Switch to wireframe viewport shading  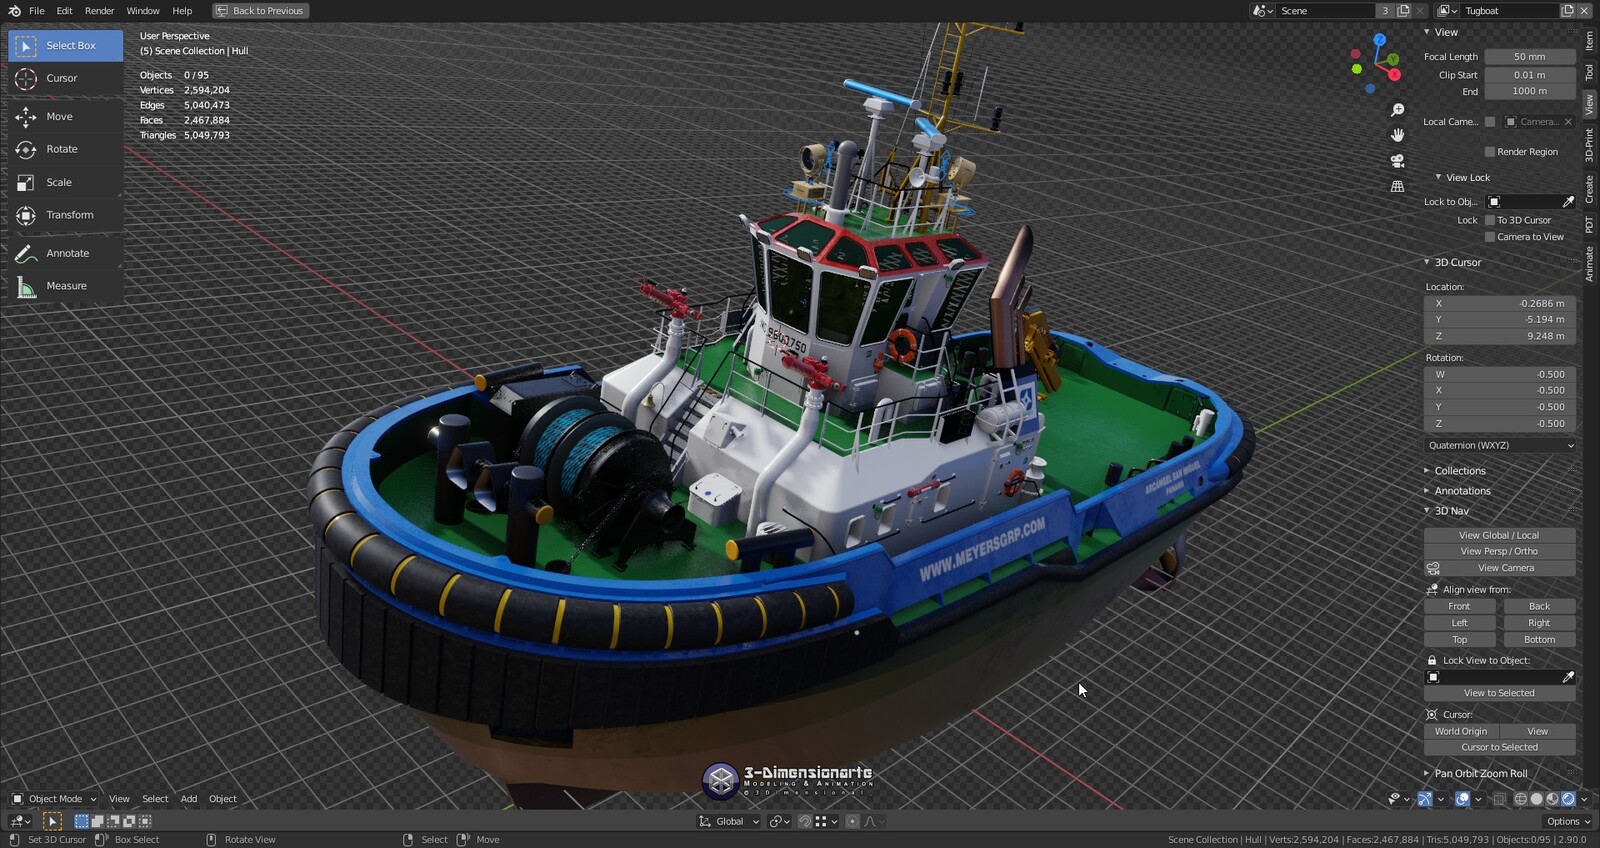click(x=1521, y=799)
